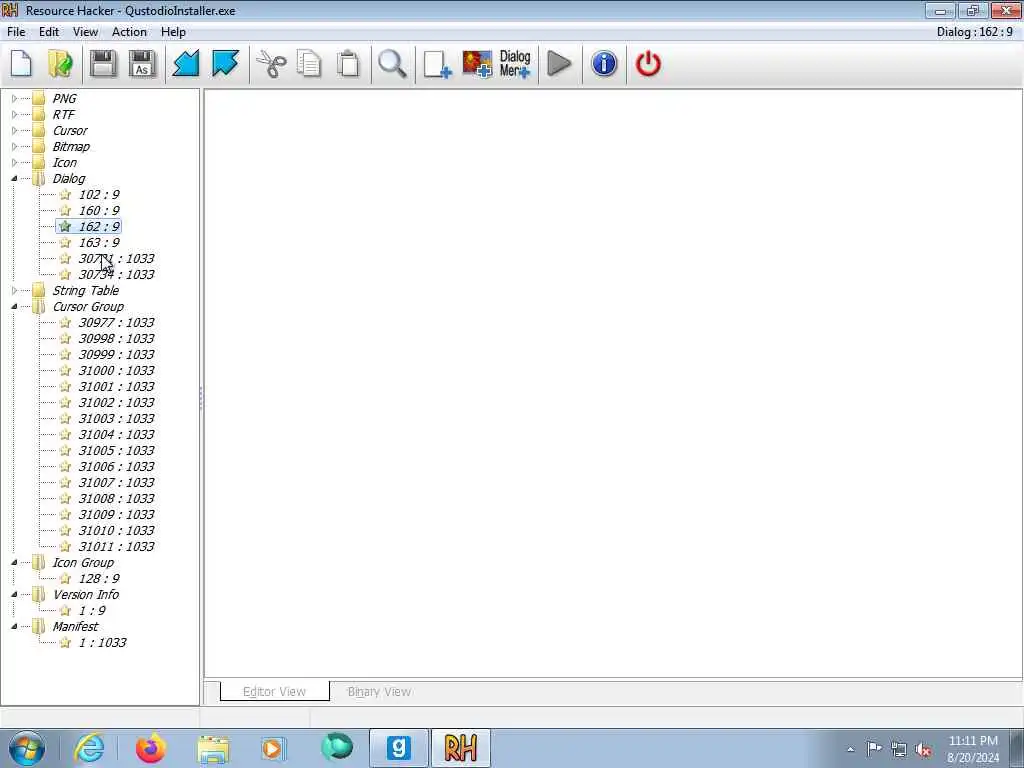
Task: Click the Resource Hacker taskbar button
Action: (x=460, y=748)
